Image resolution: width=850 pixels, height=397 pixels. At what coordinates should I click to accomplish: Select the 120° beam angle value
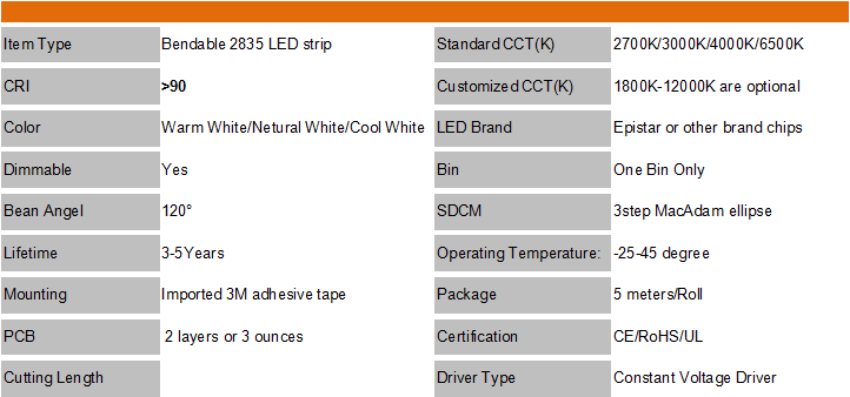click(177, 211)
